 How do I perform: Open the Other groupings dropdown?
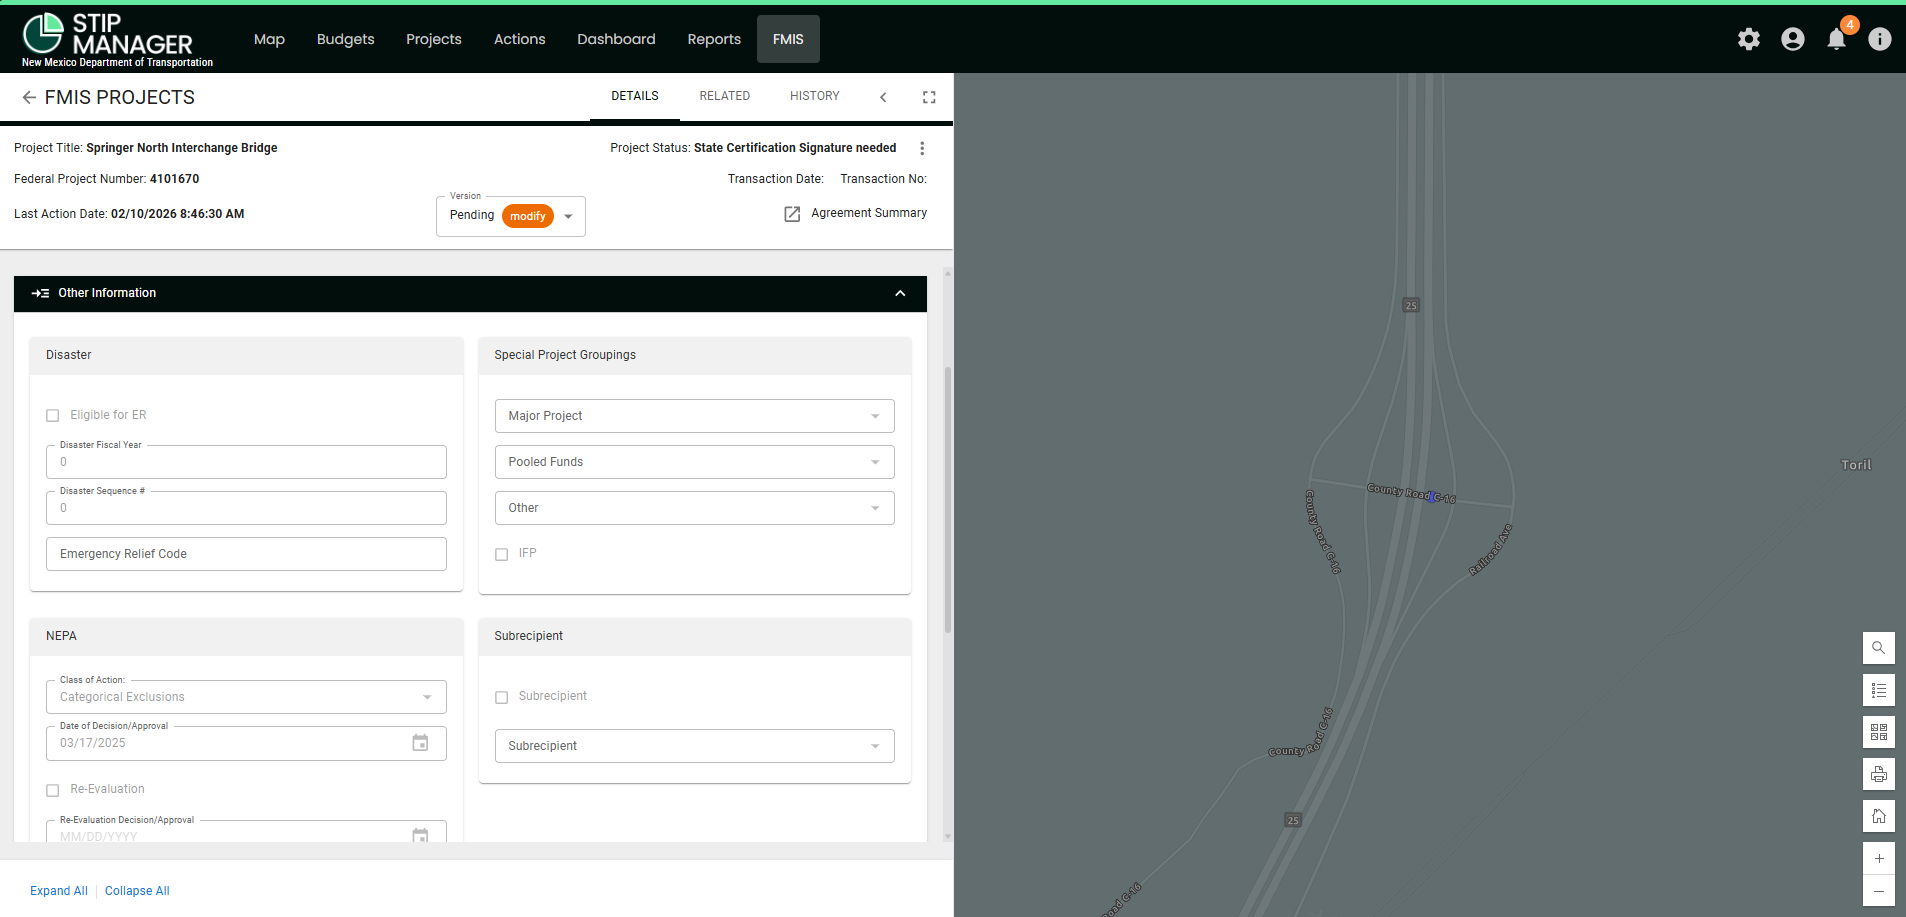(694, 508)
